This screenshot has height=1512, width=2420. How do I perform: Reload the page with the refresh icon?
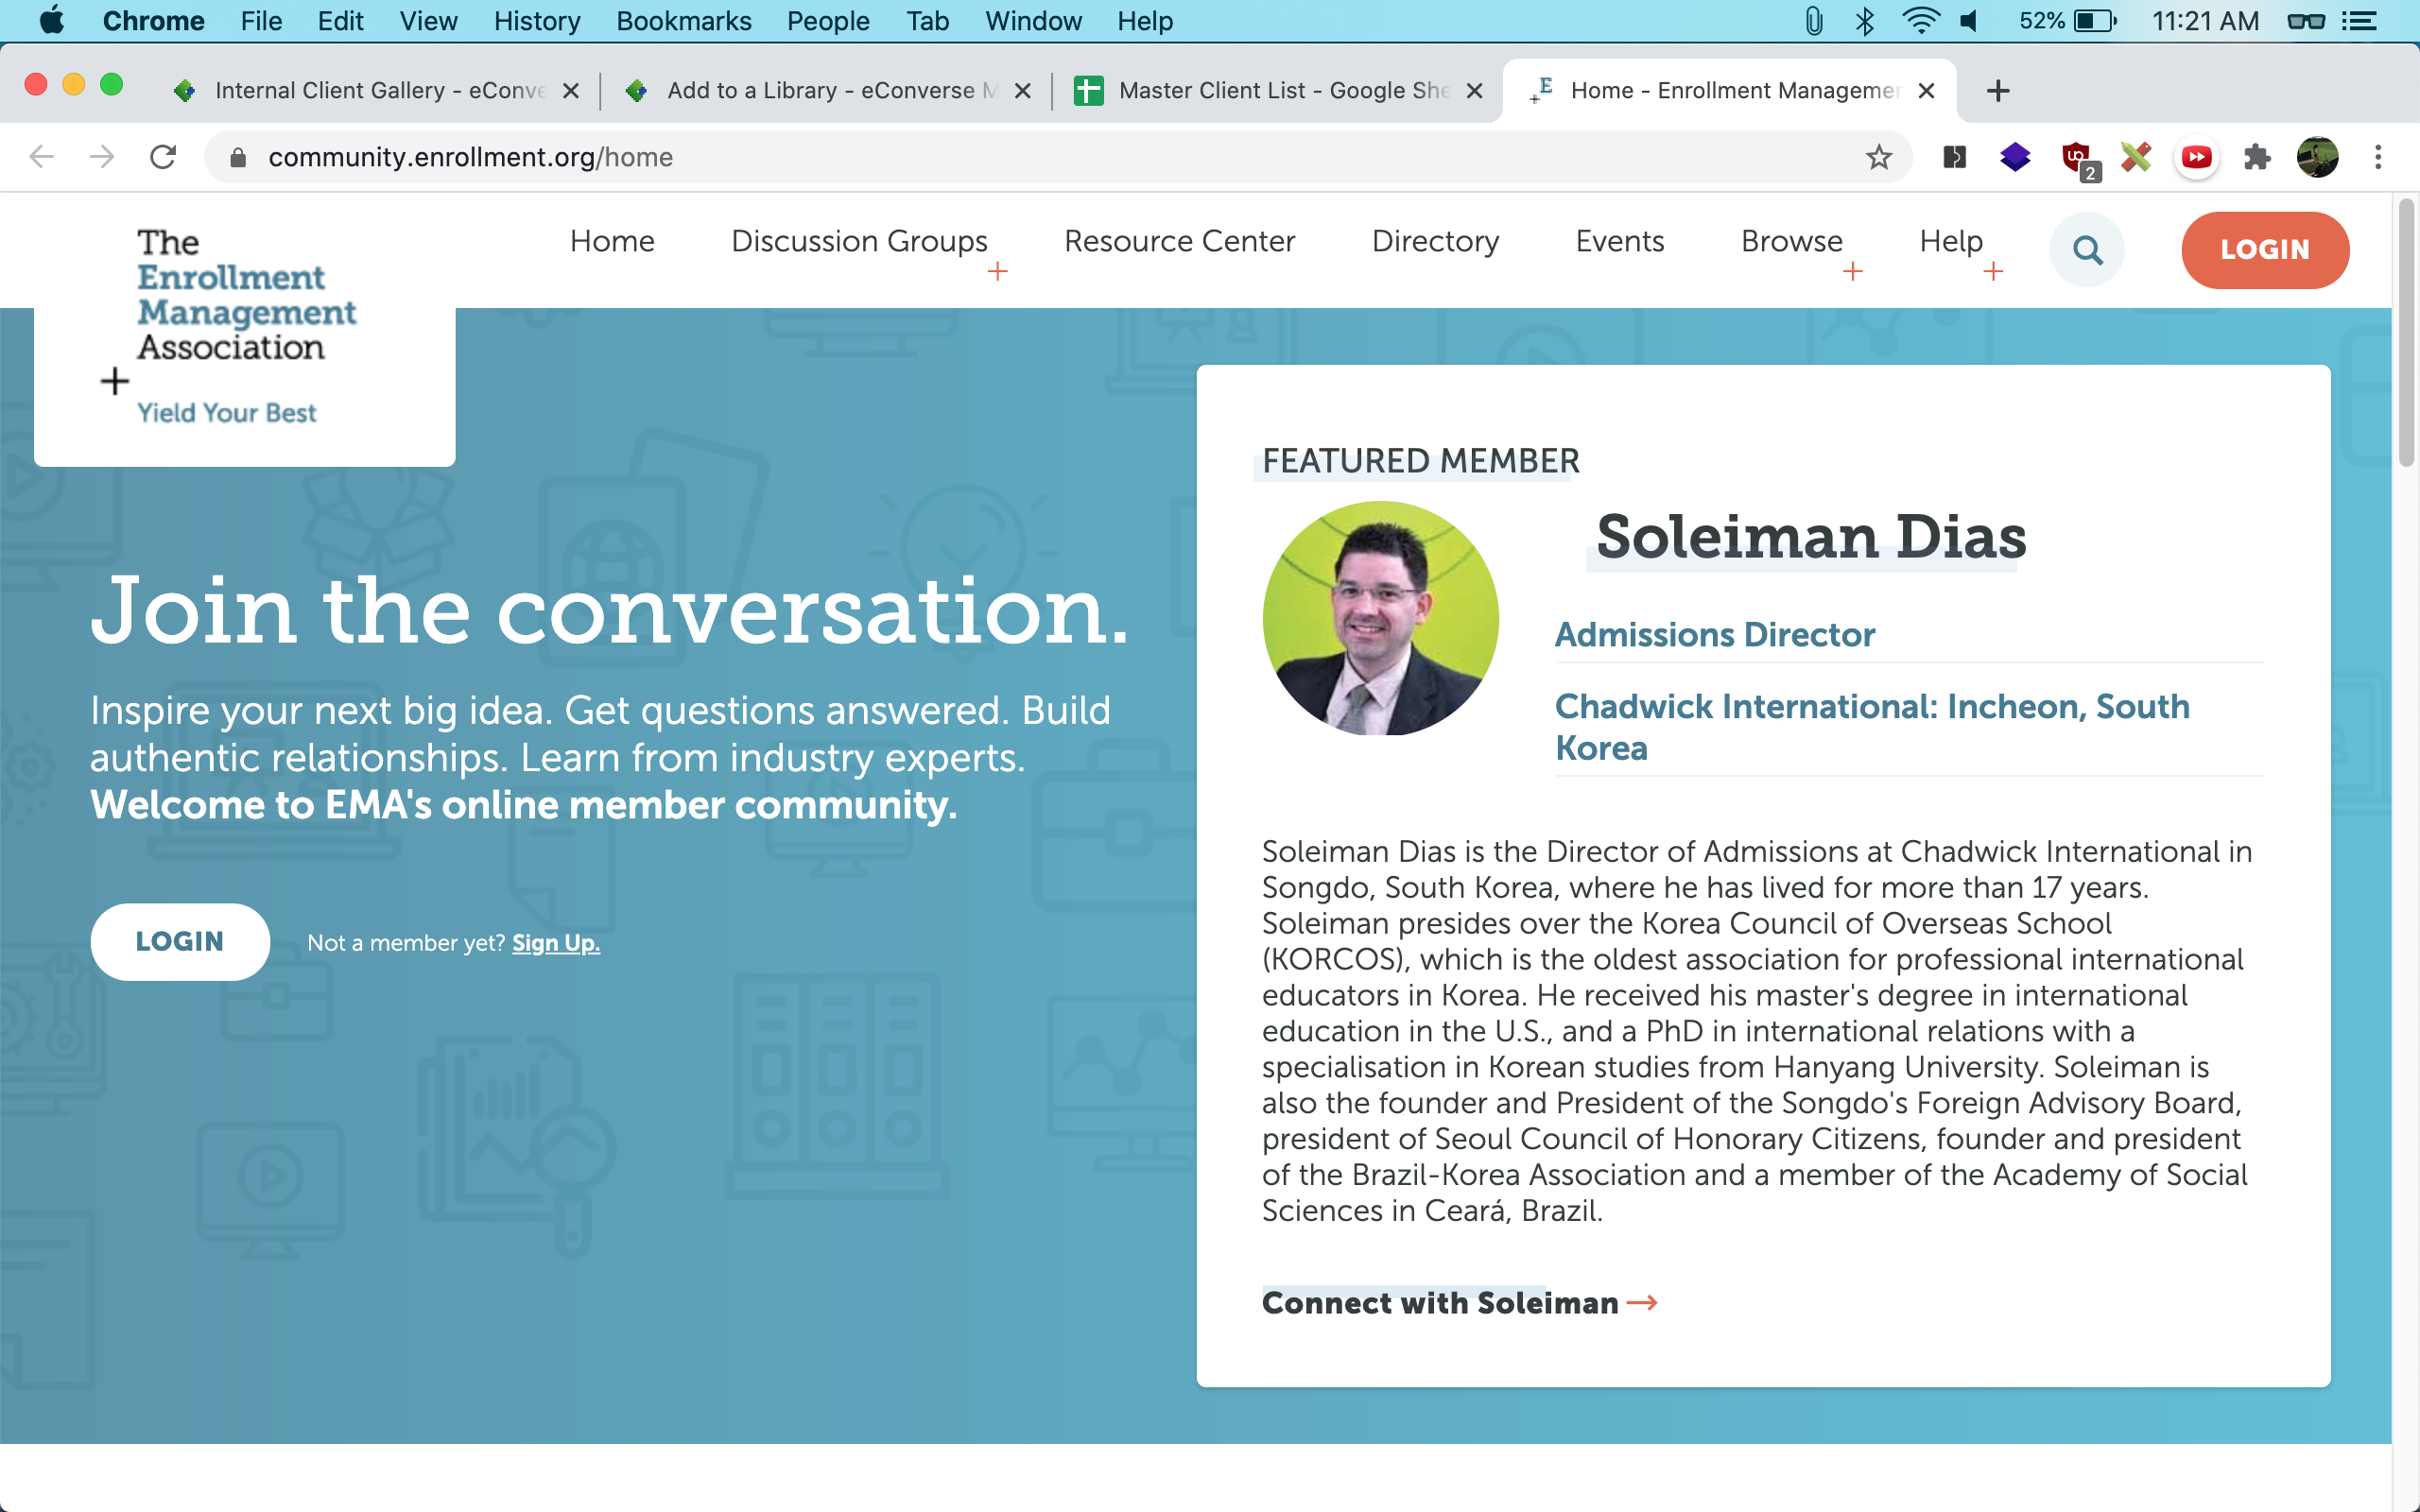[163, 157]
